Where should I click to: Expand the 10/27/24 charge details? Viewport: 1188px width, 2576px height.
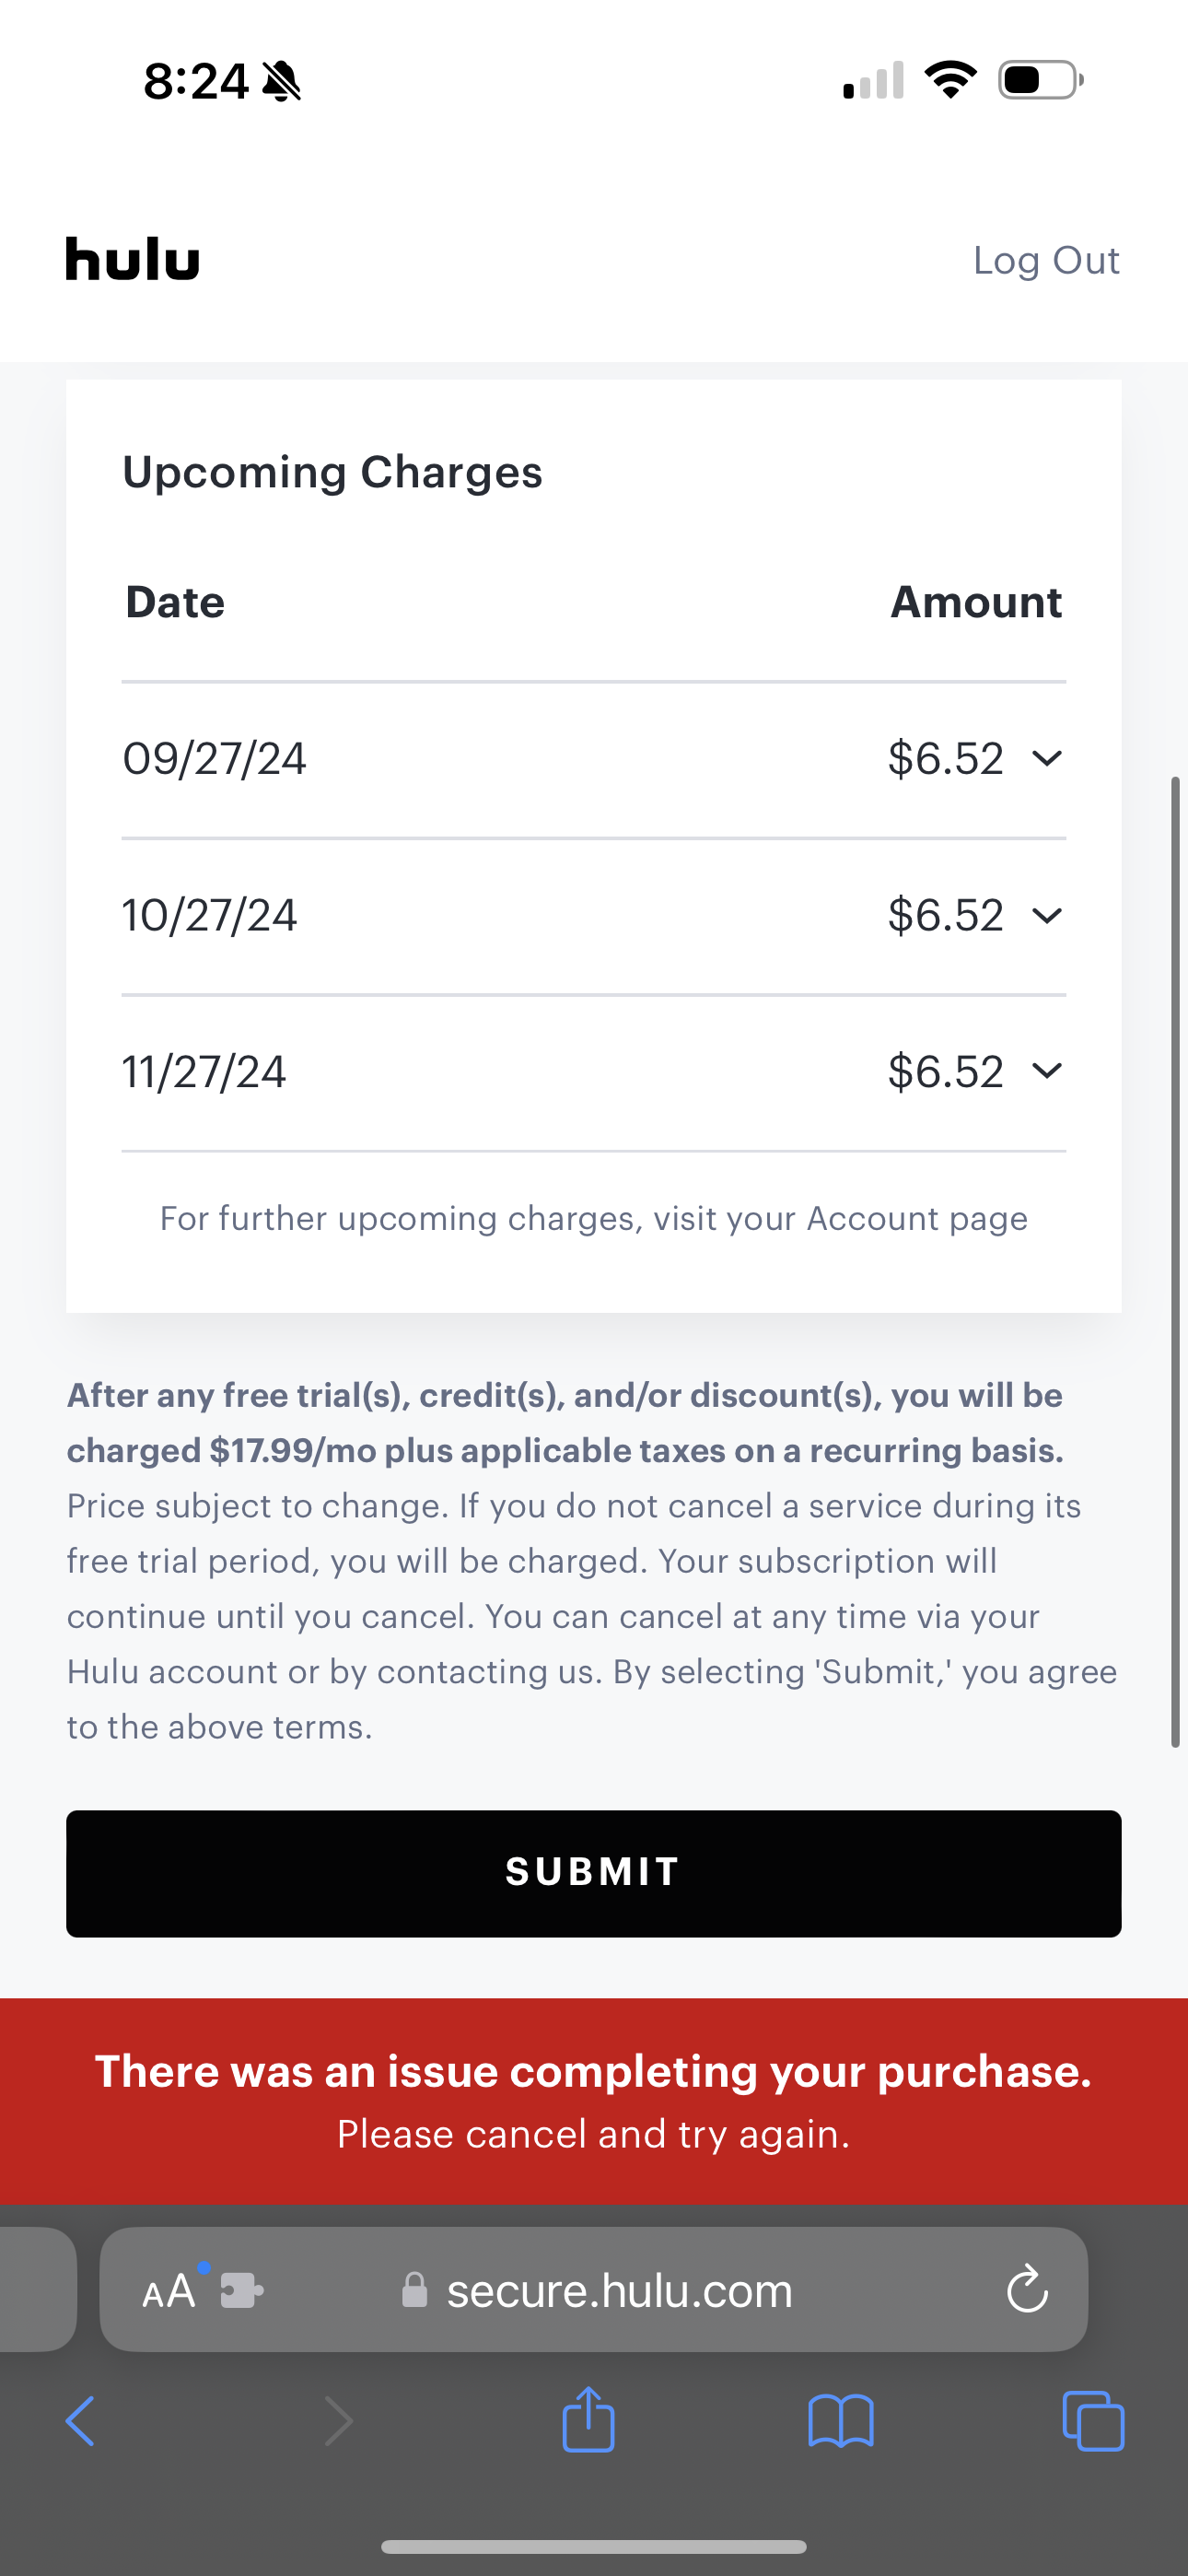[1046, 915]
